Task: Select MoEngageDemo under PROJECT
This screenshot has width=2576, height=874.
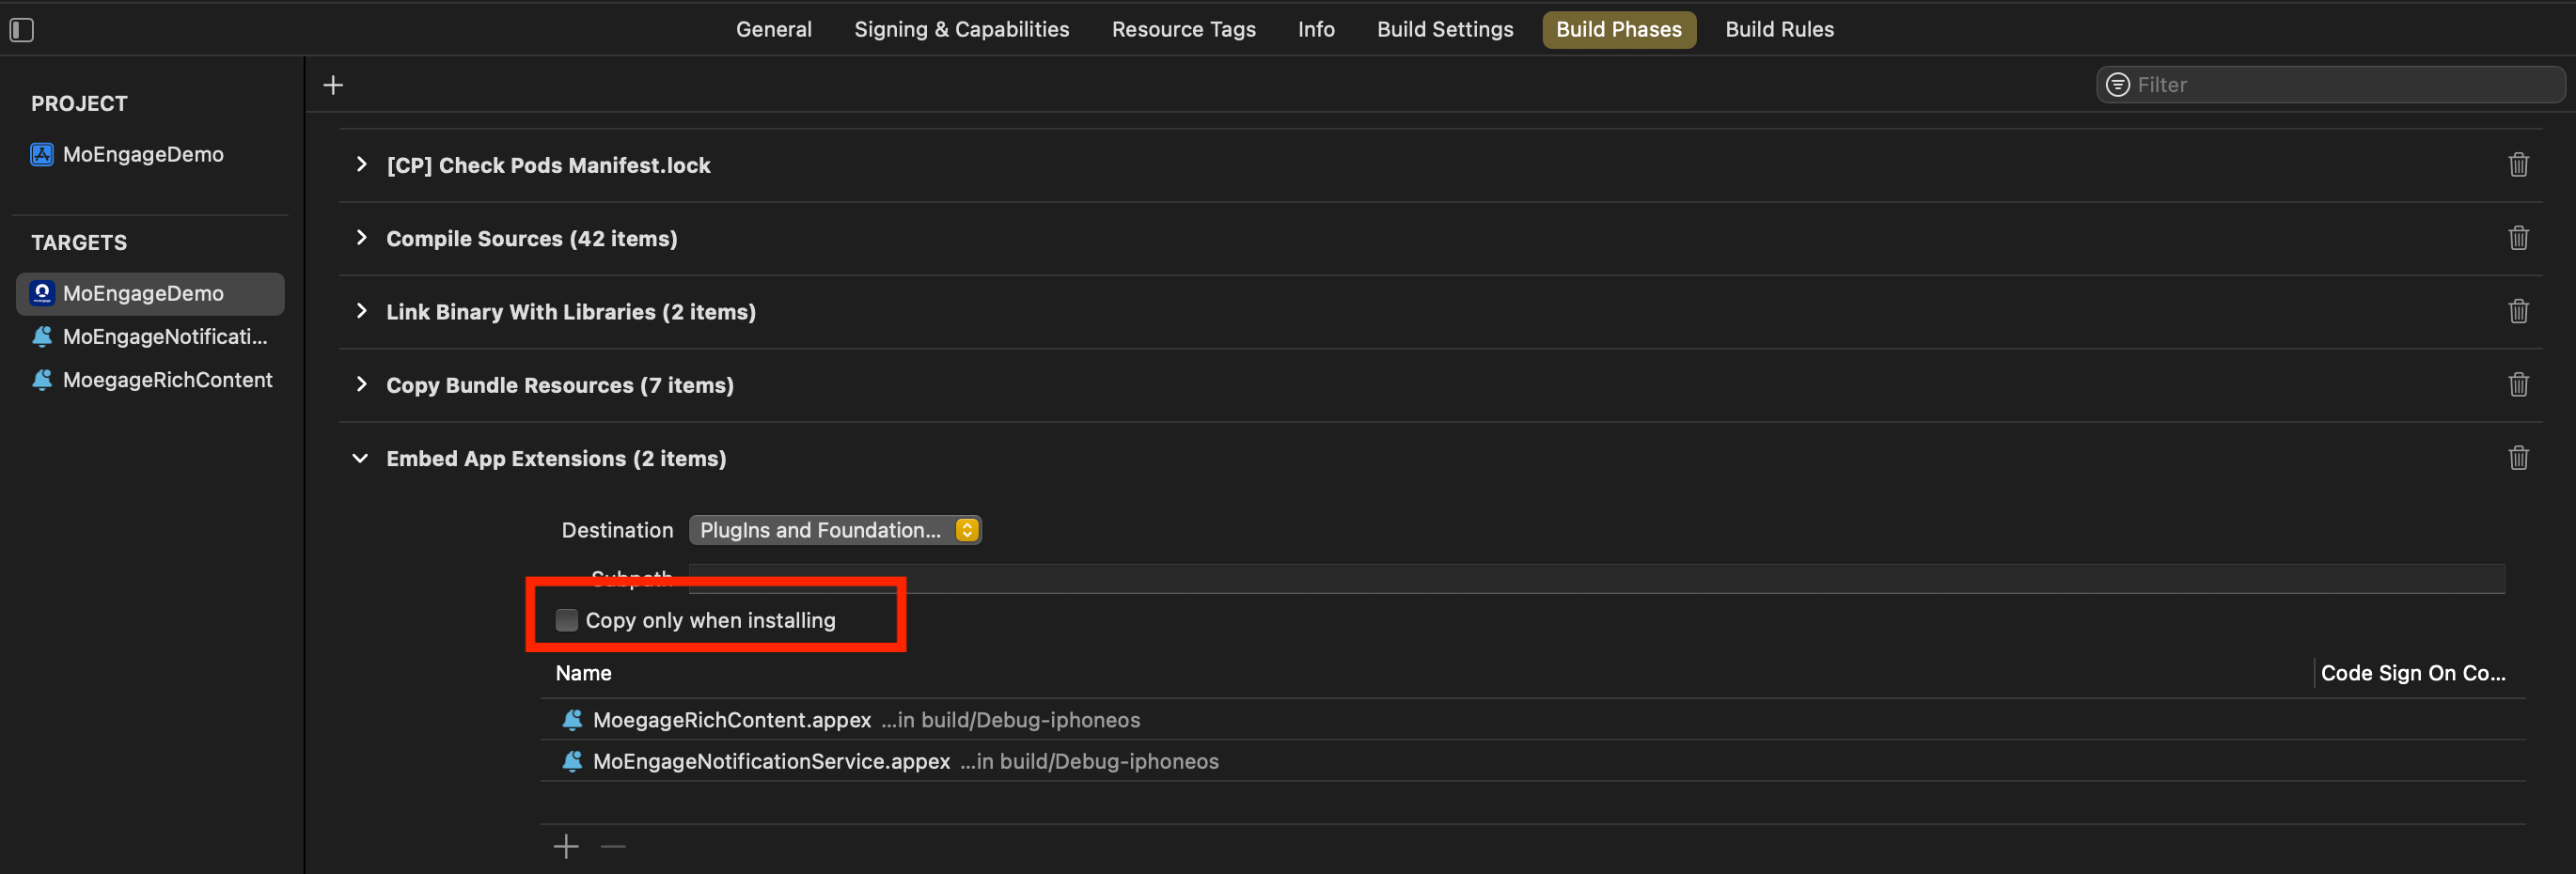Action: click(142, 154)
